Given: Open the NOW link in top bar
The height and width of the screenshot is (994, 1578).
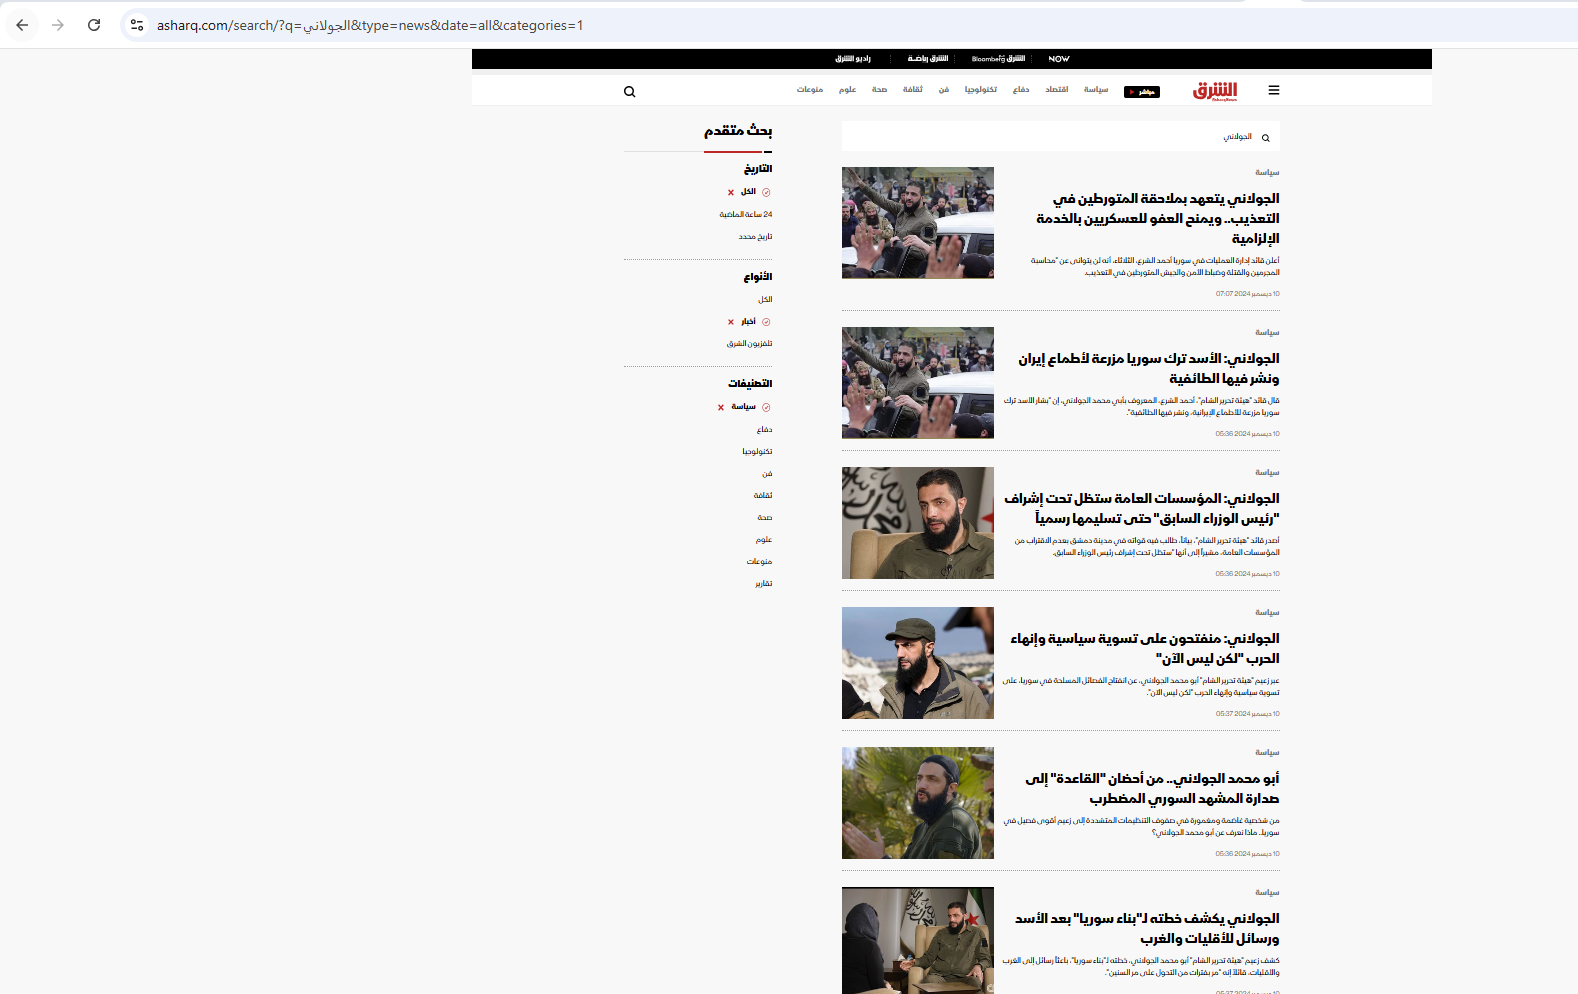Looking at the screenshot, I should (1058, 59).
